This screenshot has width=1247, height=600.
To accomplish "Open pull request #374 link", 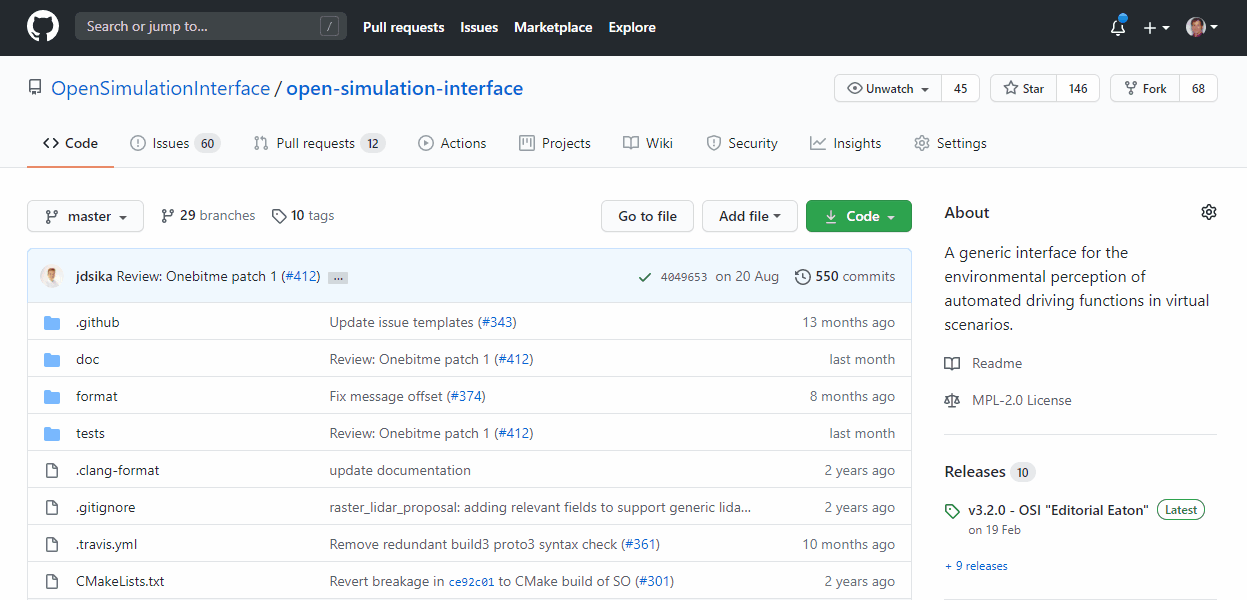I will (466, 397).
